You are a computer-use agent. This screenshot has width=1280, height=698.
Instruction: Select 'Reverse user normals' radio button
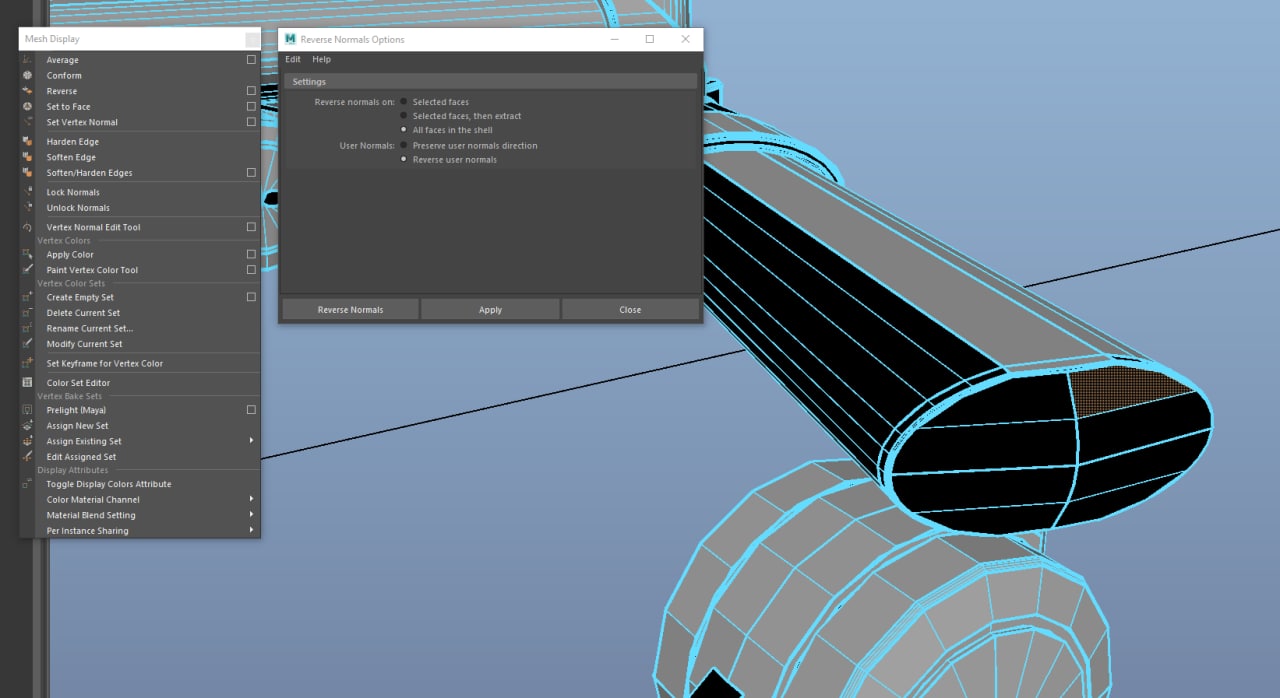[x=404, y=160]
